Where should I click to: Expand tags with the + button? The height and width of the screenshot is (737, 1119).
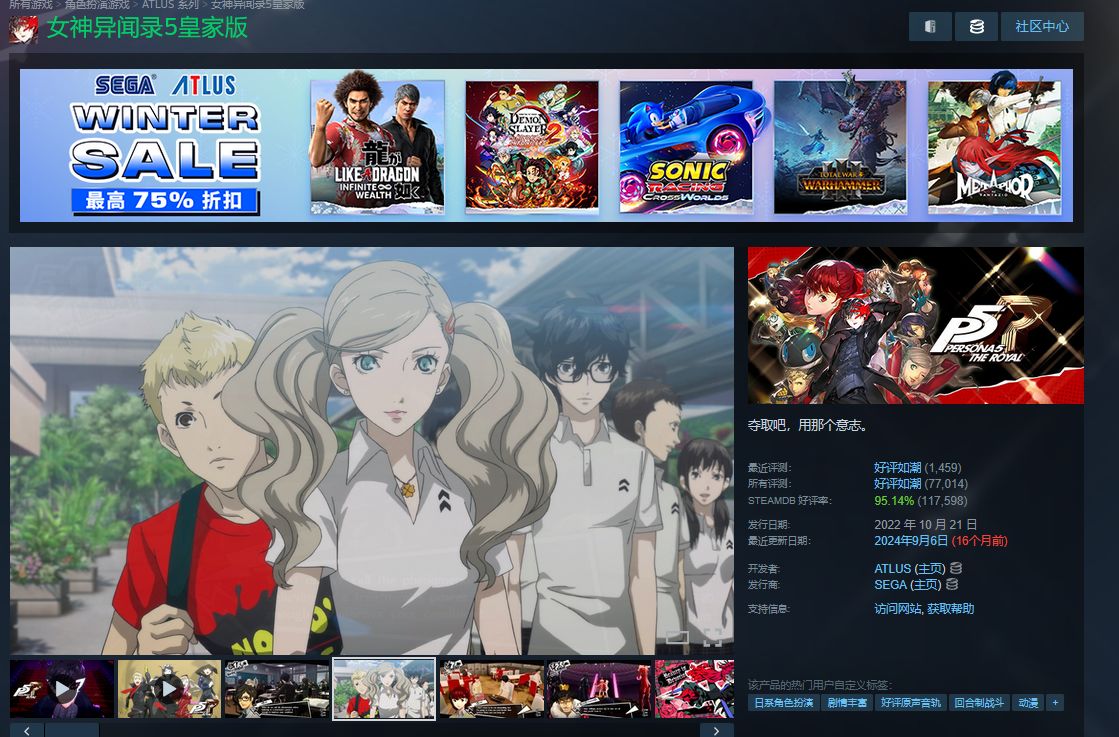[x=1055, y=703]
